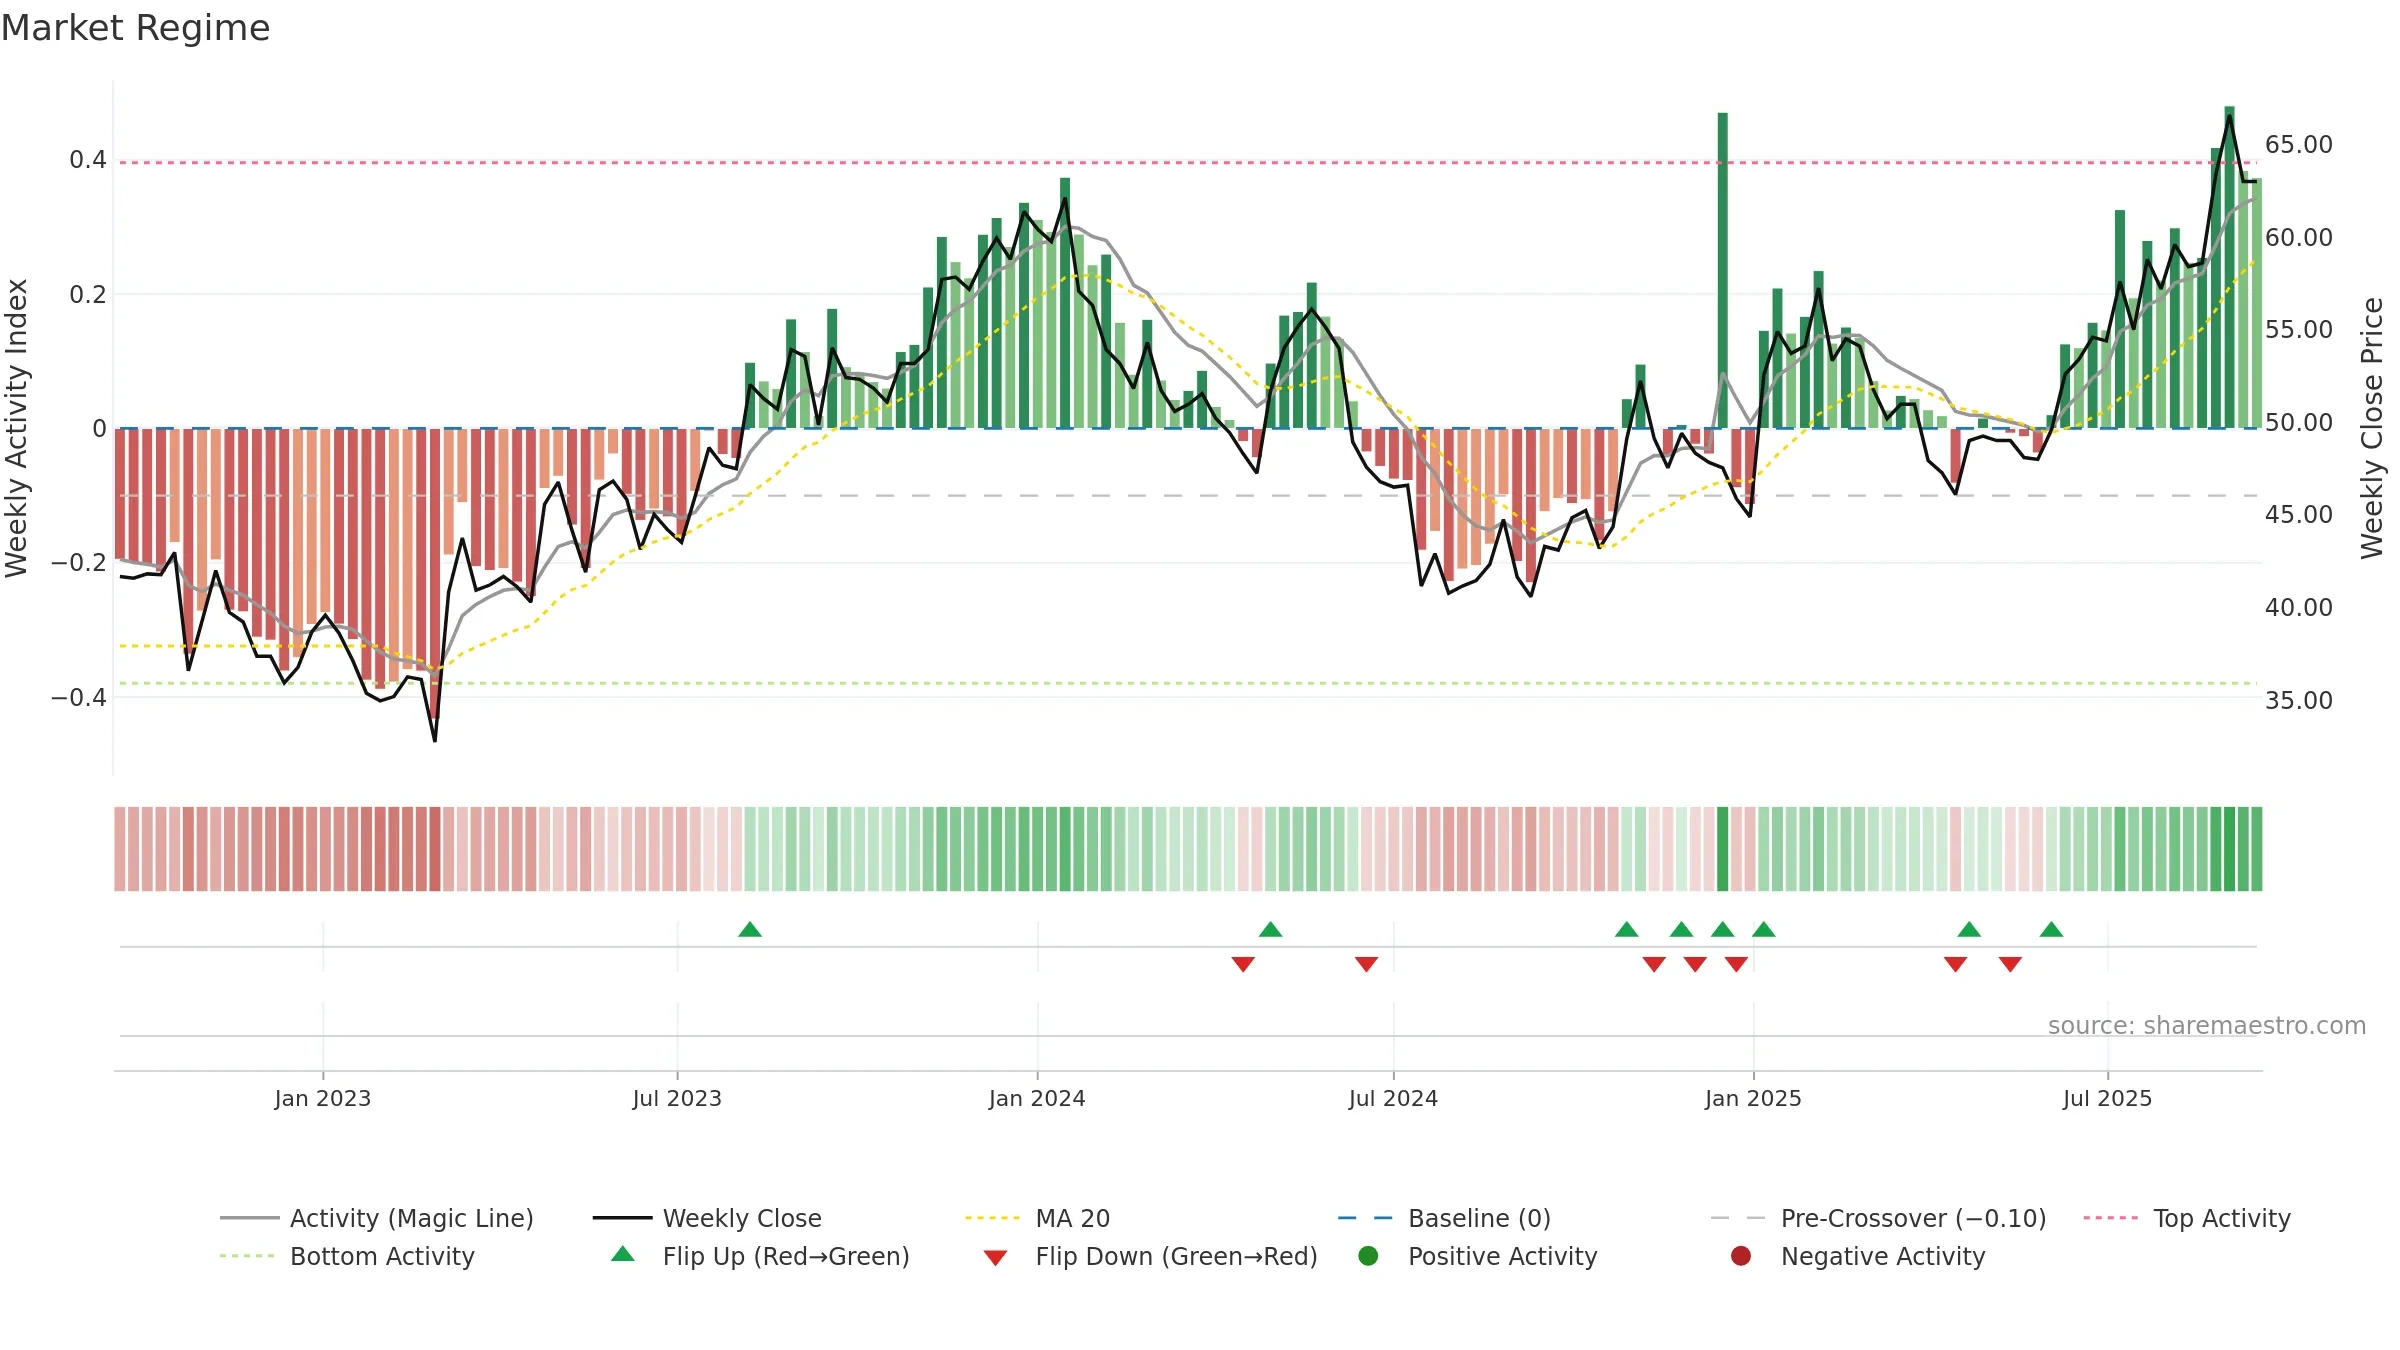The height and width of the screenshot is (1350, 2400).
Task: Click the source: sharemaestro.com text
Action: tap(2207, 1025)
